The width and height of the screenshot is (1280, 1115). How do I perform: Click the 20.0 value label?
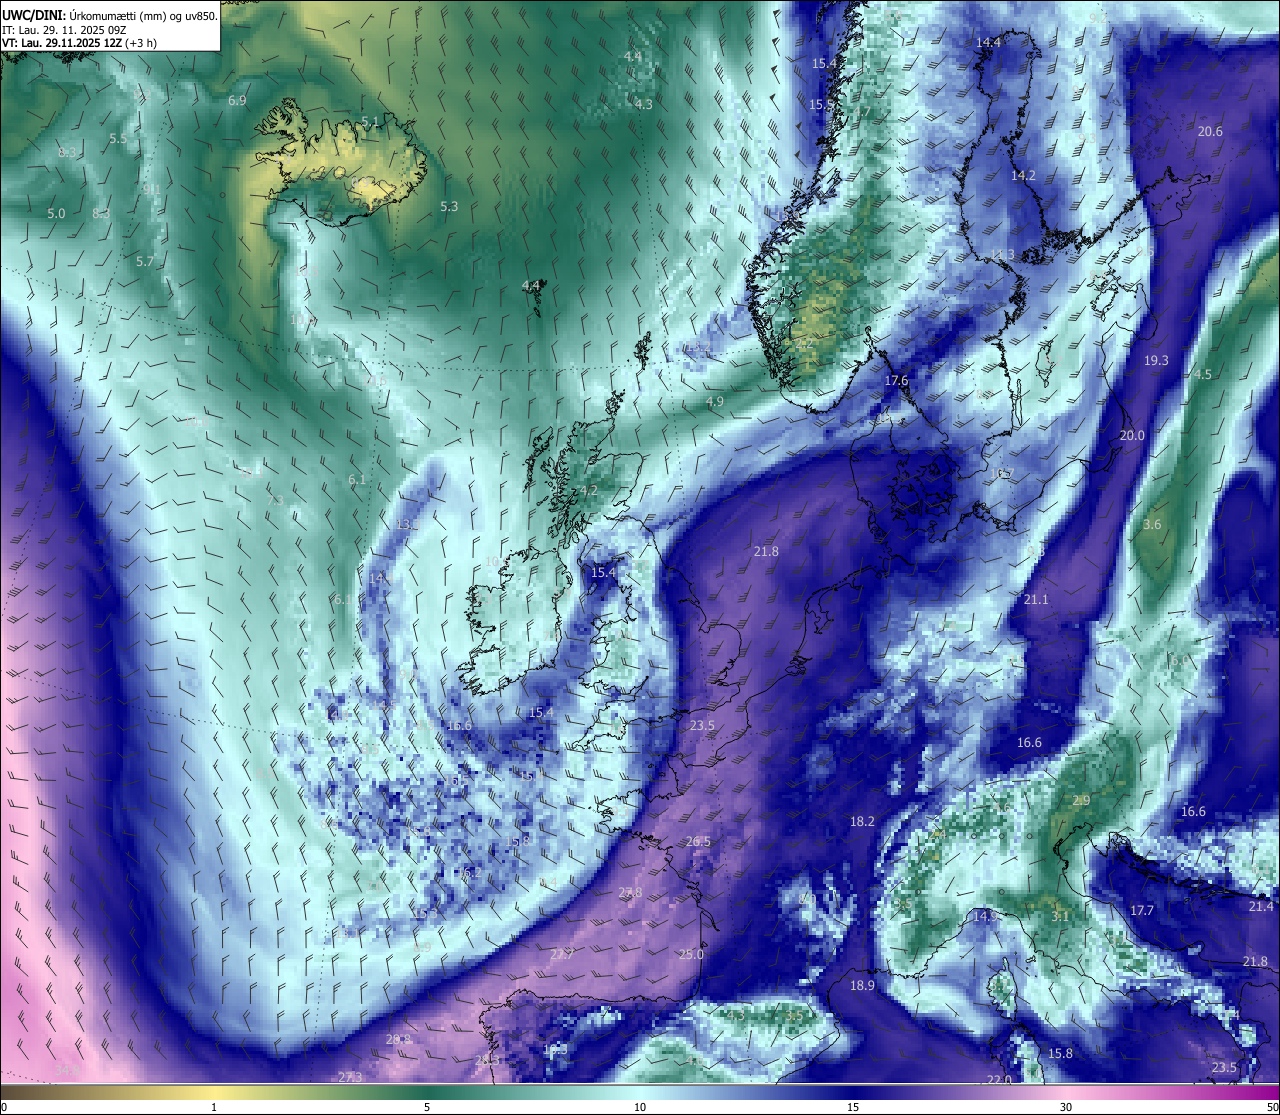click(x=1132, y=436)
